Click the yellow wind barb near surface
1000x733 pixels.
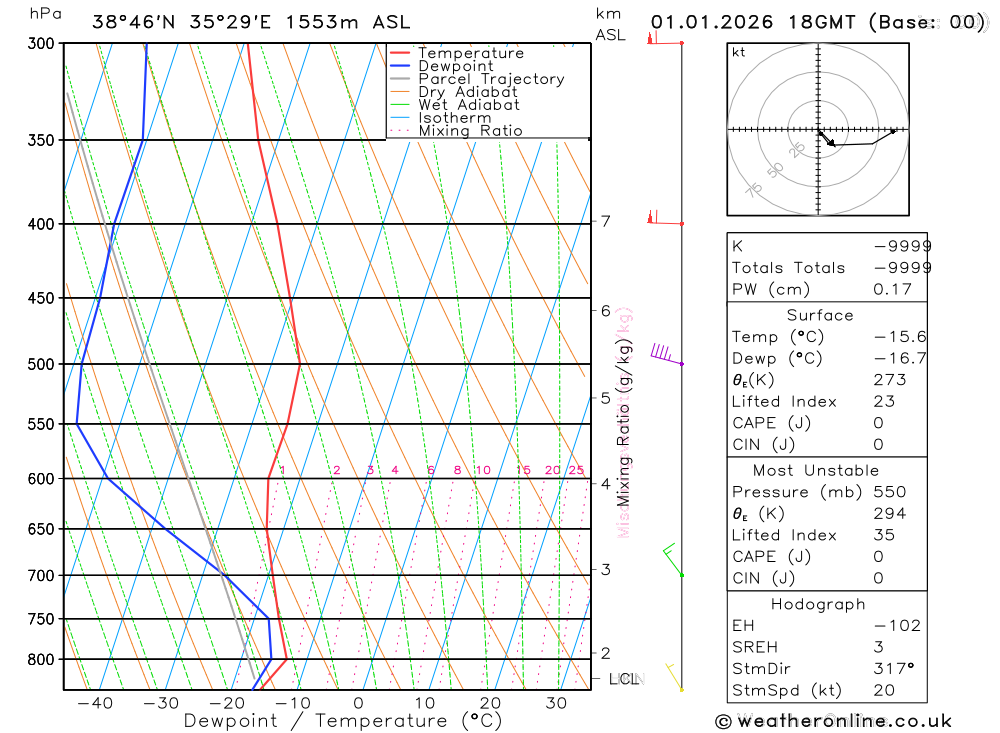[x=675, y=676]
